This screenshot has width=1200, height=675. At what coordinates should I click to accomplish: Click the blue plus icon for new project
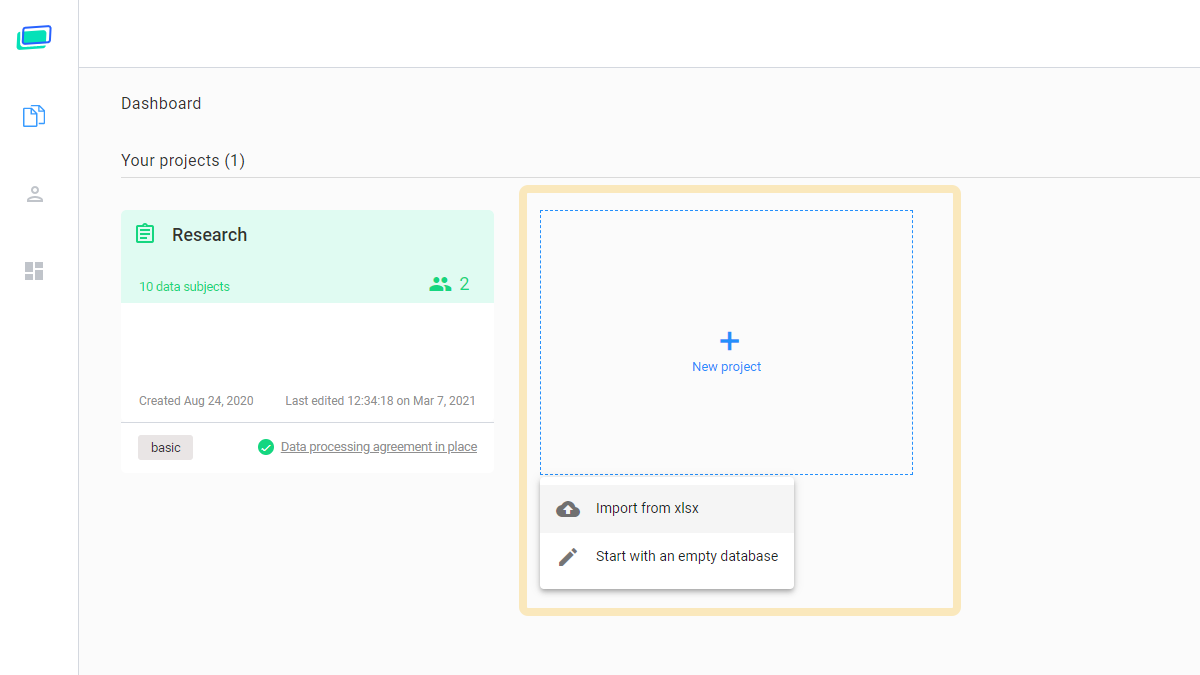(729, 341)
